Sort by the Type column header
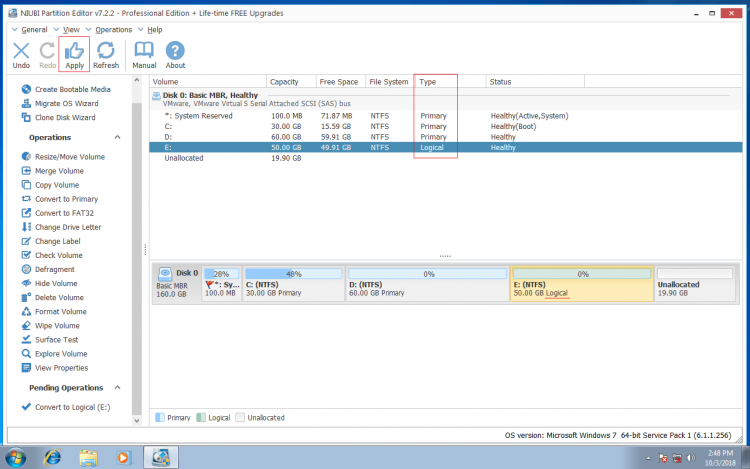The width and height of the screenshot is (750, 469). click(x=451, y=82)
